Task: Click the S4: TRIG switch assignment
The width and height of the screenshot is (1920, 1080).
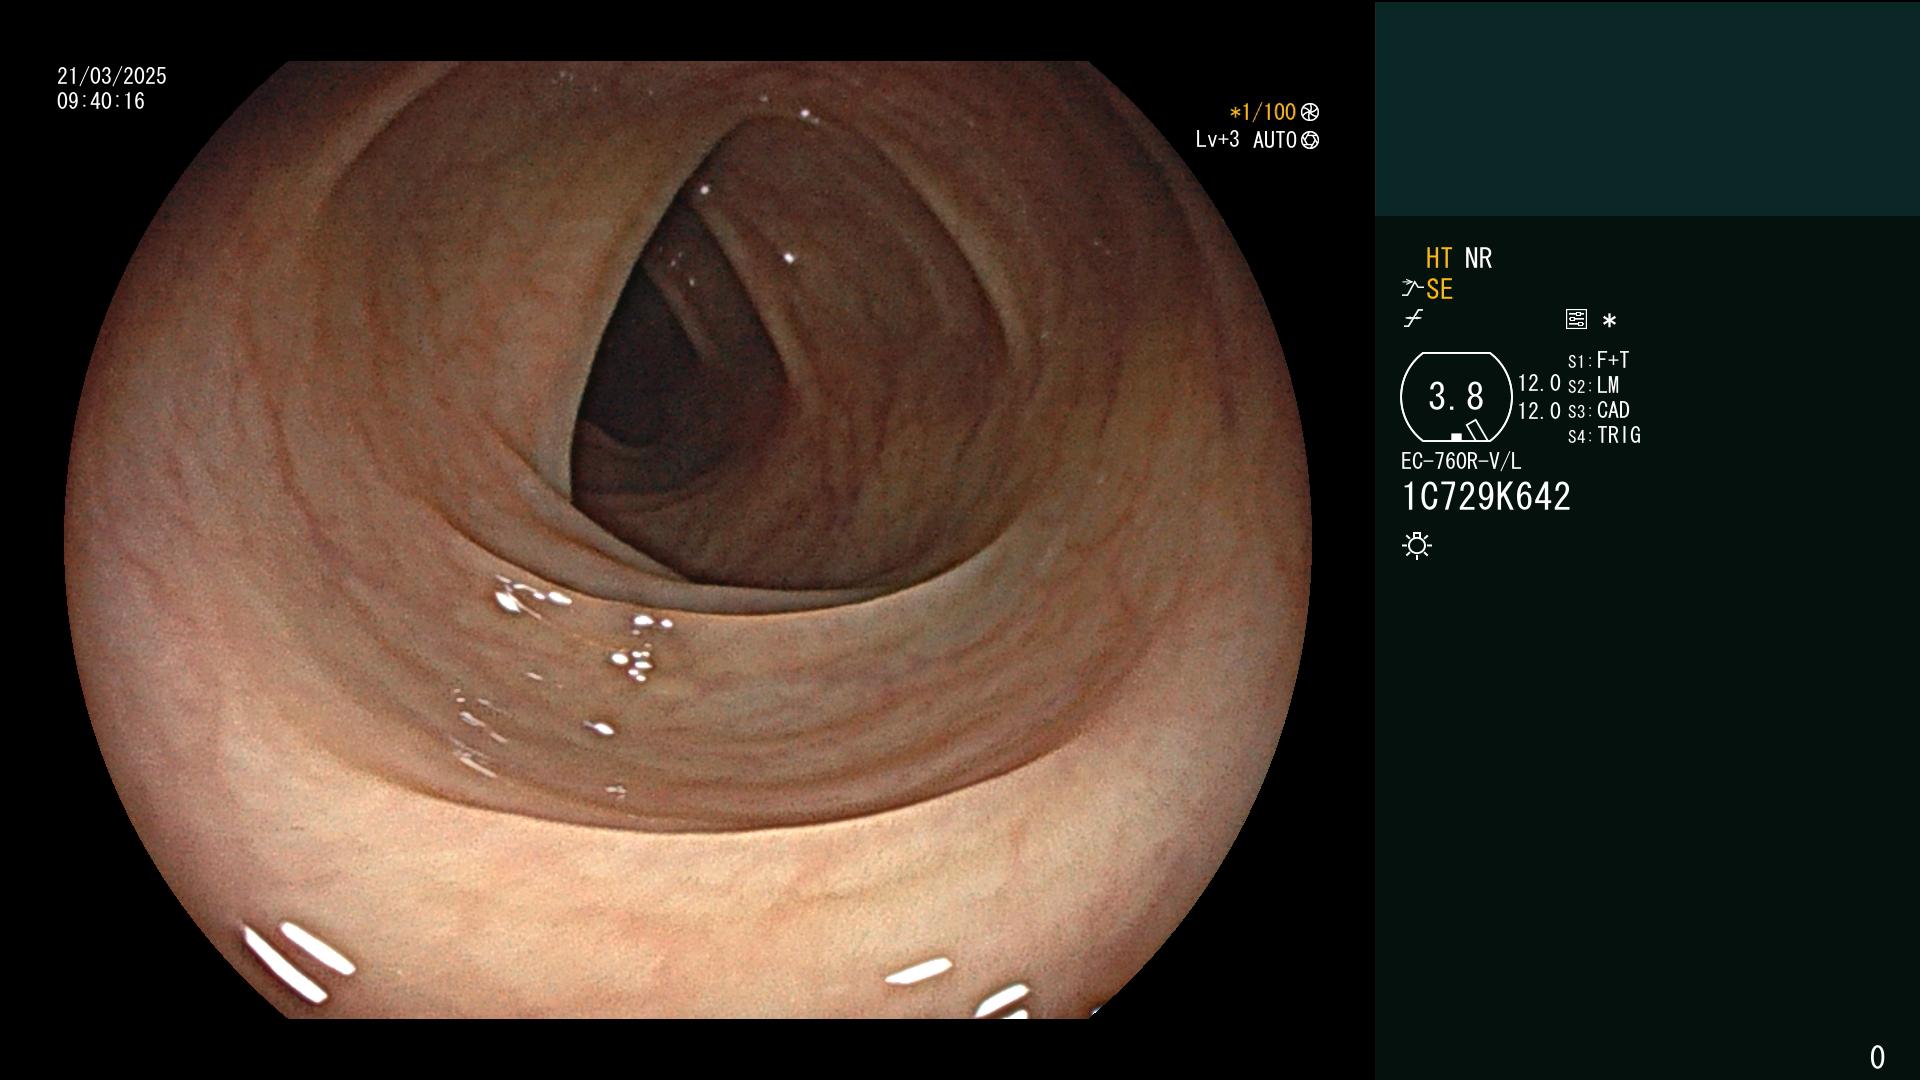Action: [x=1604, y=435]
